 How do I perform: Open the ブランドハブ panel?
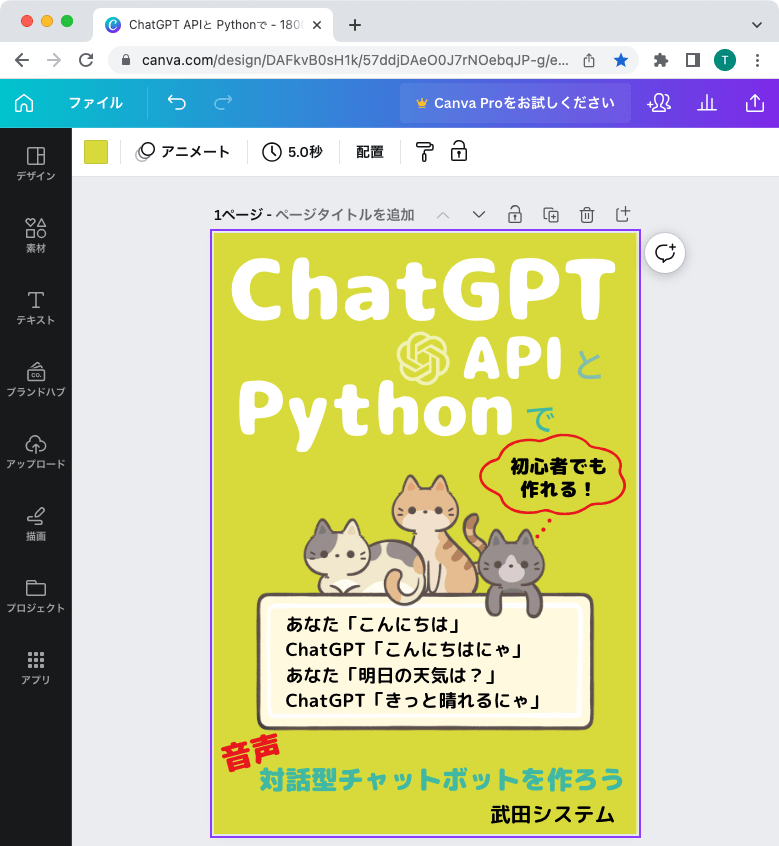pyautogui.click(x=36, y=380)
